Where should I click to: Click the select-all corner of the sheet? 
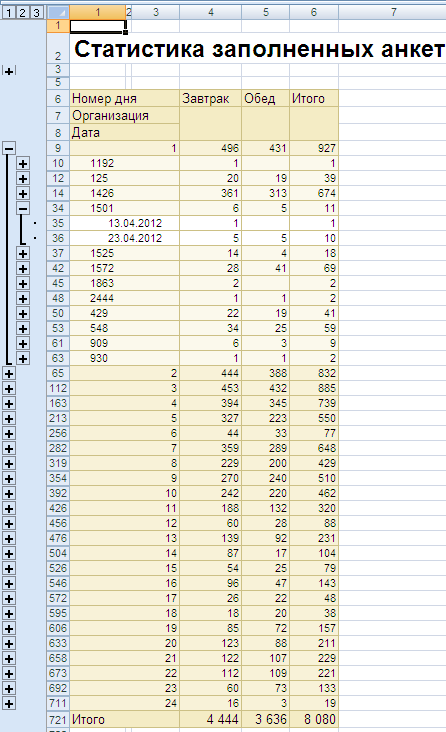[x=58, y=13]
